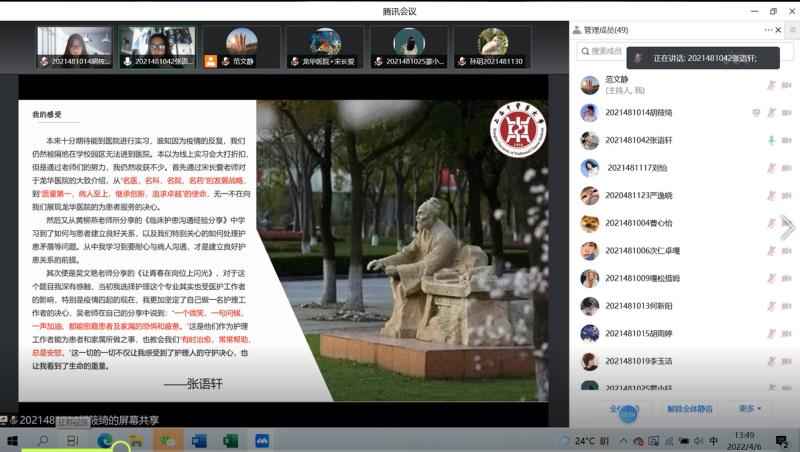
Task: Open the Windows Start menu
Action: tap(13, 440)
